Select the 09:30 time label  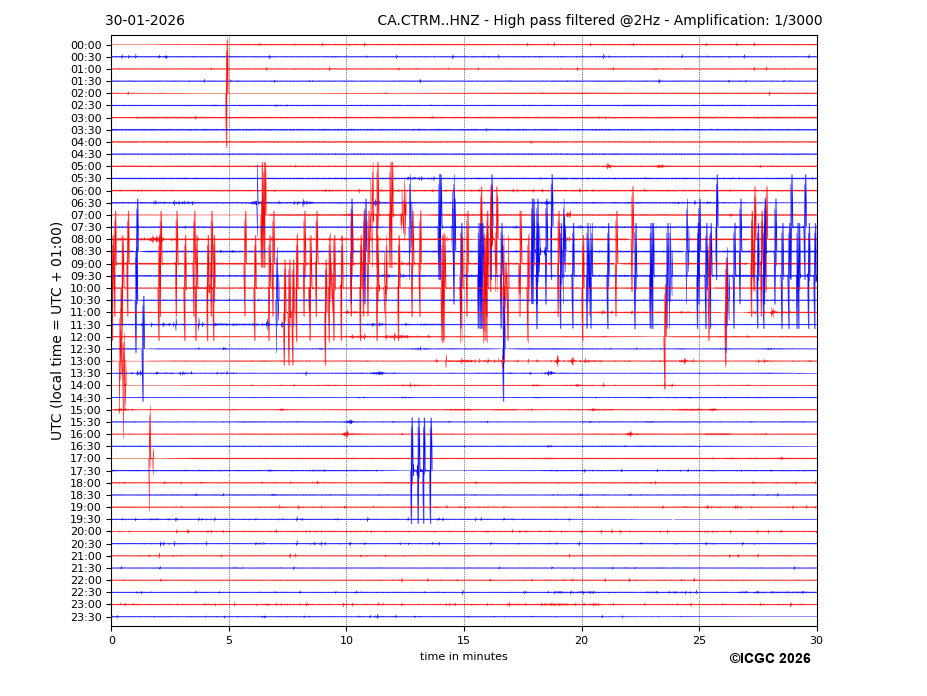coord(86,276)
